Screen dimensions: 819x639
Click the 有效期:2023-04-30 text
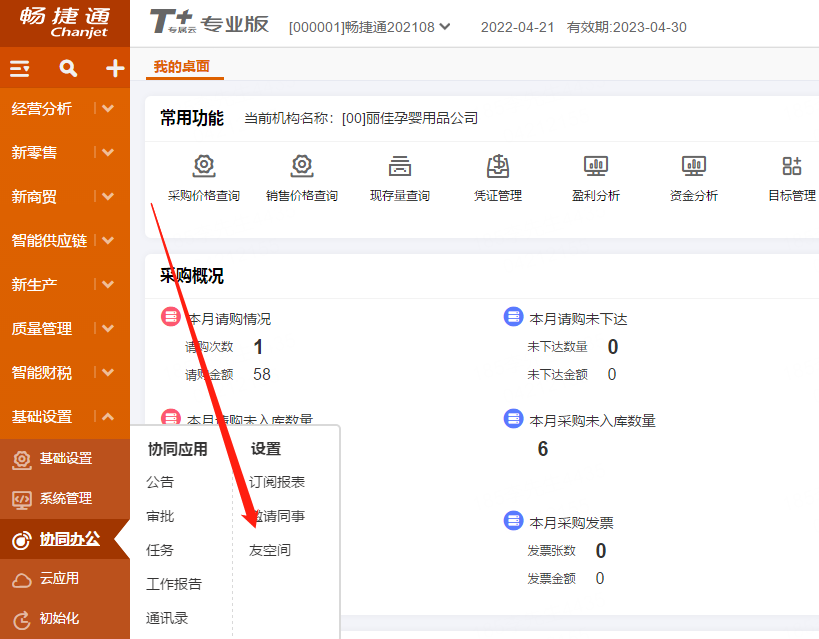[627, 27]
